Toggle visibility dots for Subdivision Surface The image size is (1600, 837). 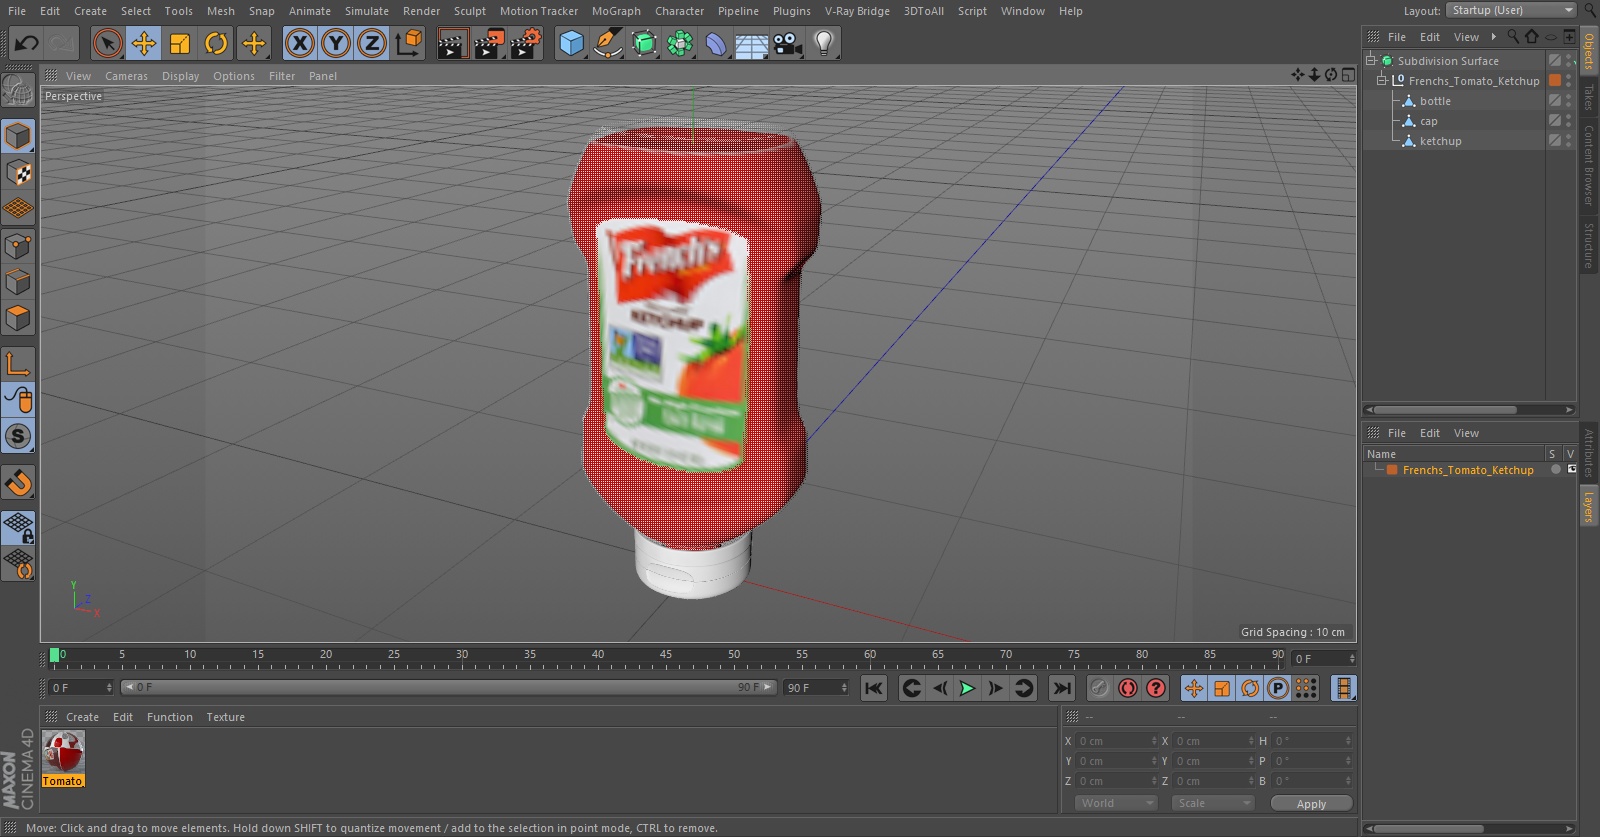[x=1569, y=60]
